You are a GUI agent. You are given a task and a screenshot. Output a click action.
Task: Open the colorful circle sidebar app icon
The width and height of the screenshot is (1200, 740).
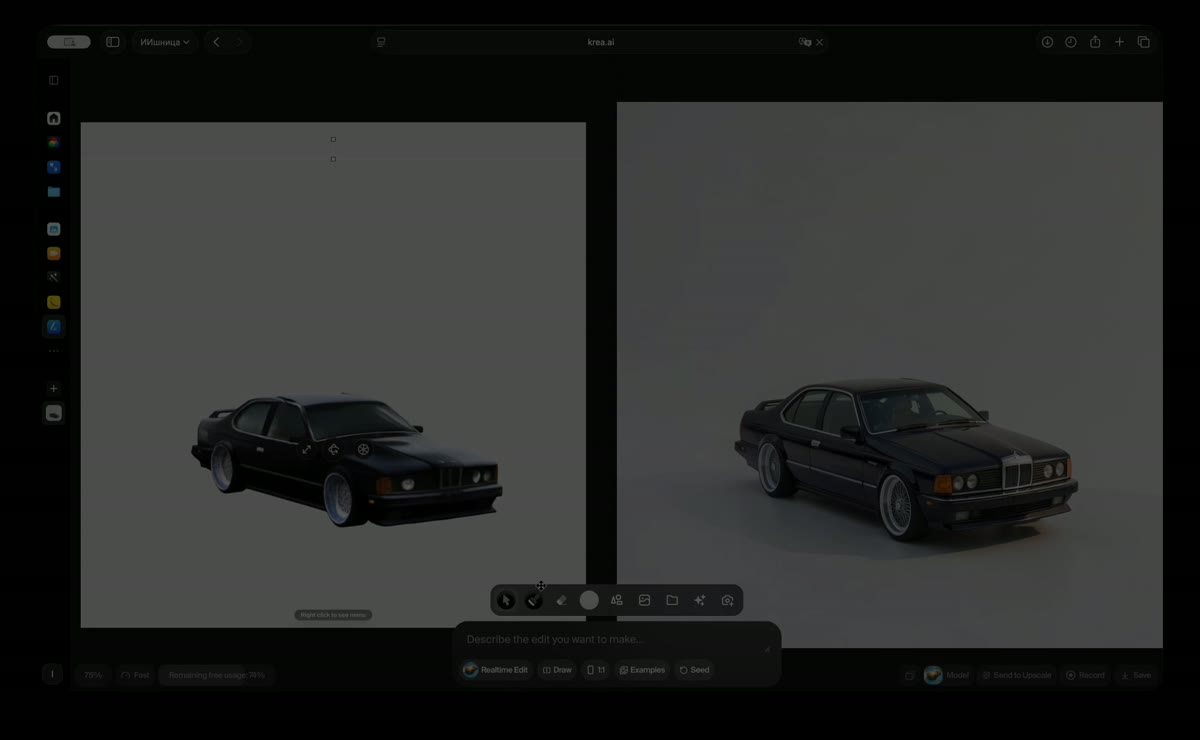point(54,143)
